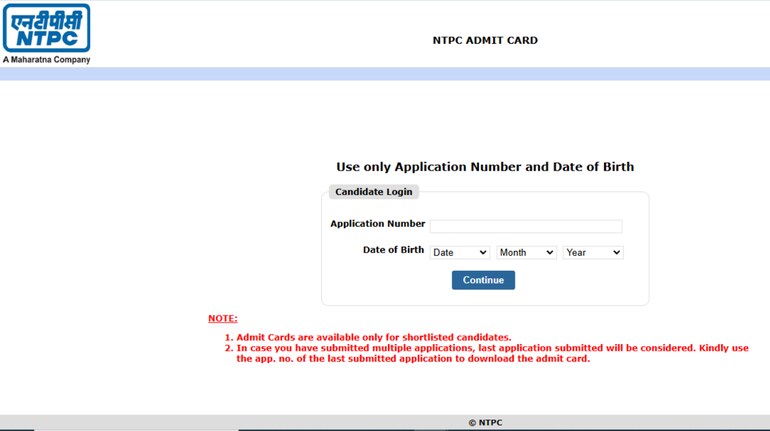Select the Candidate Login legend label
Screen dimensions: 770x431
(x=373, y=192)
